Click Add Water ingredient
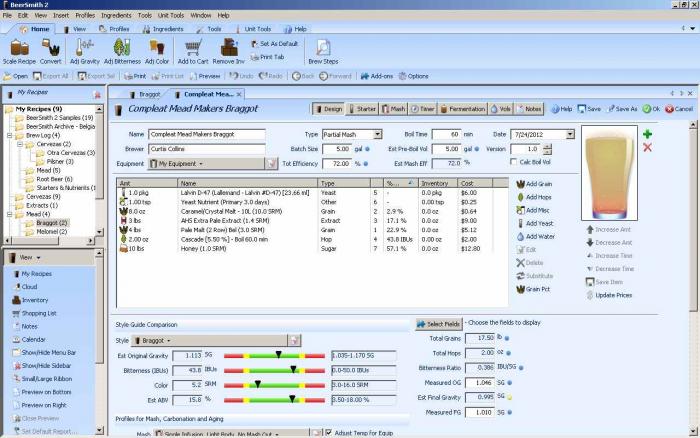Screen dimensions: 700x438 (535, 236)
